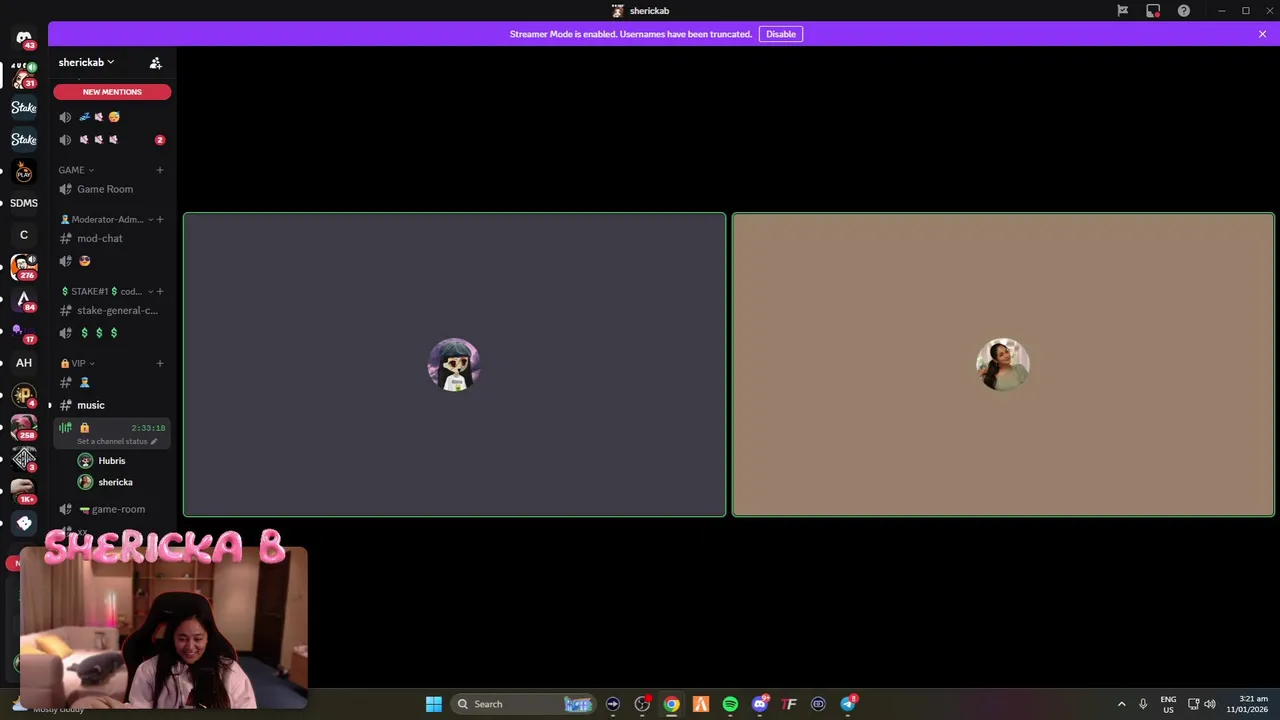Open the Pragmatic Play server icon
Screen dimensions: 1280x720
pos(24,171)
